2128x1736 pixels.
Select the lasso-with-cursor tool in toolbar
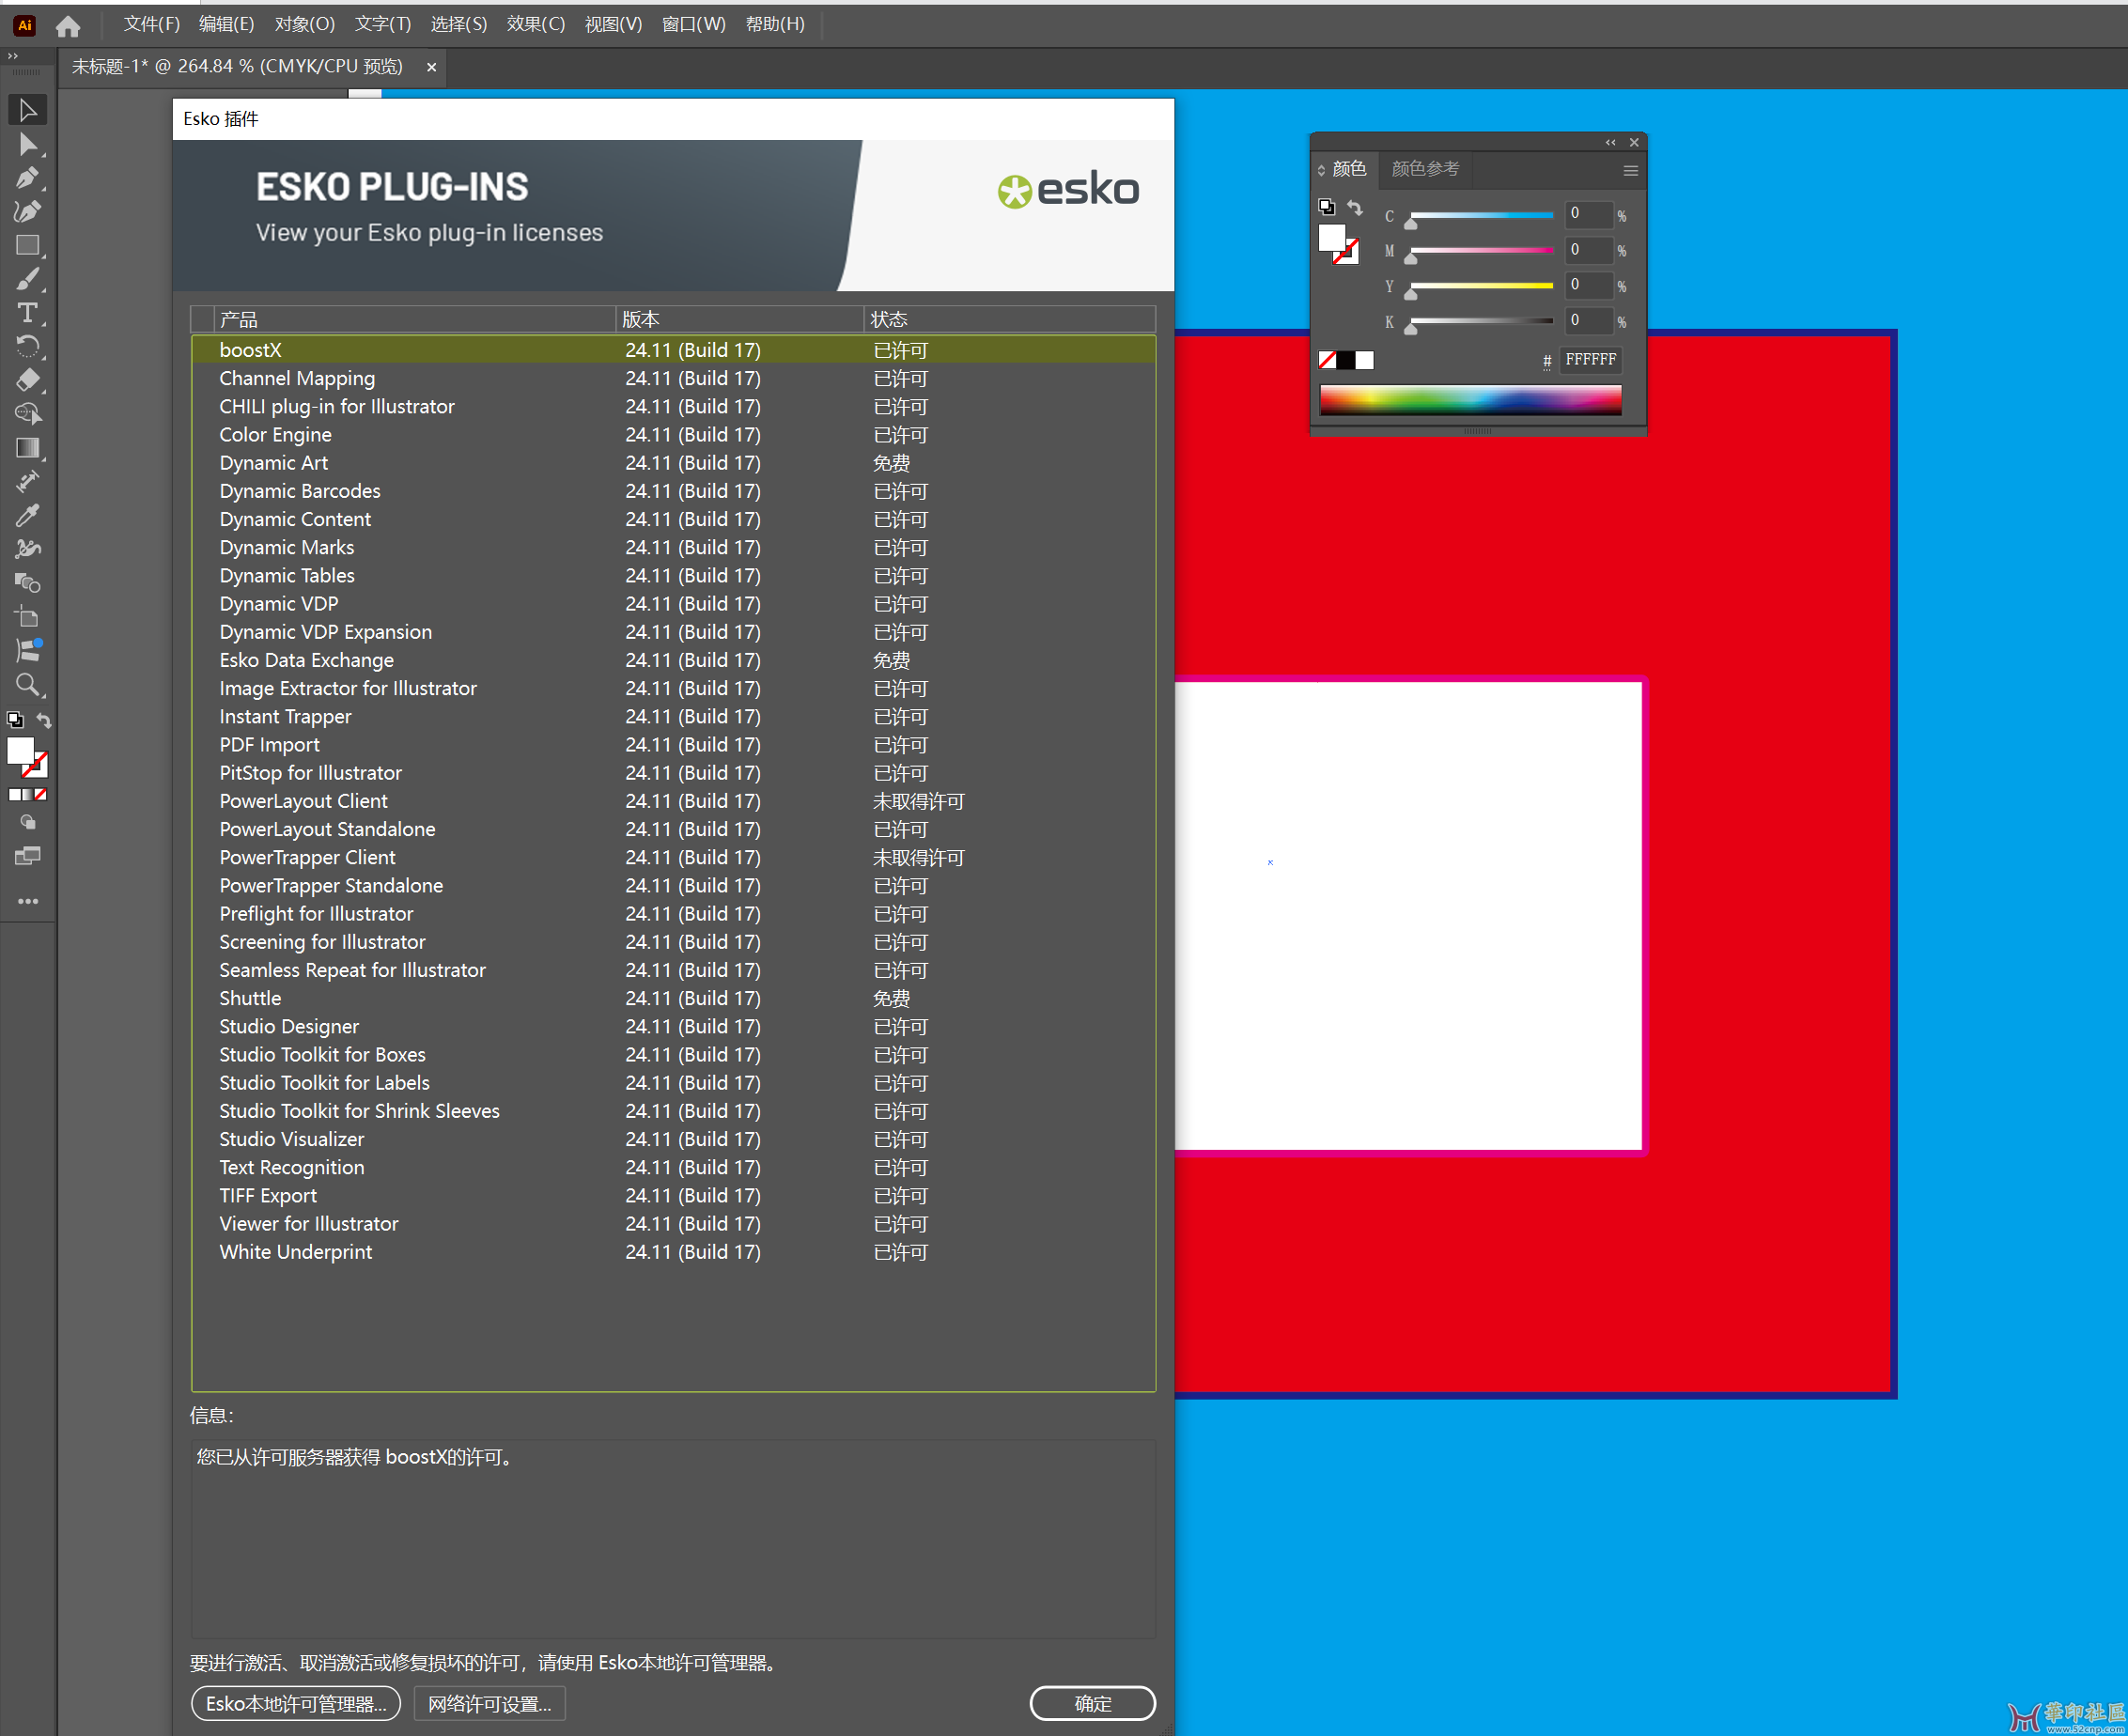pyautogui.click(x=28, y=414)
